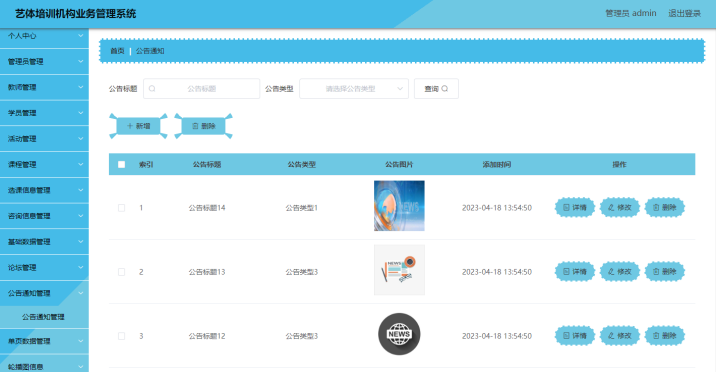Expand 论坛管理 sidebar menu
716x372 pixels.
point(44,267)
